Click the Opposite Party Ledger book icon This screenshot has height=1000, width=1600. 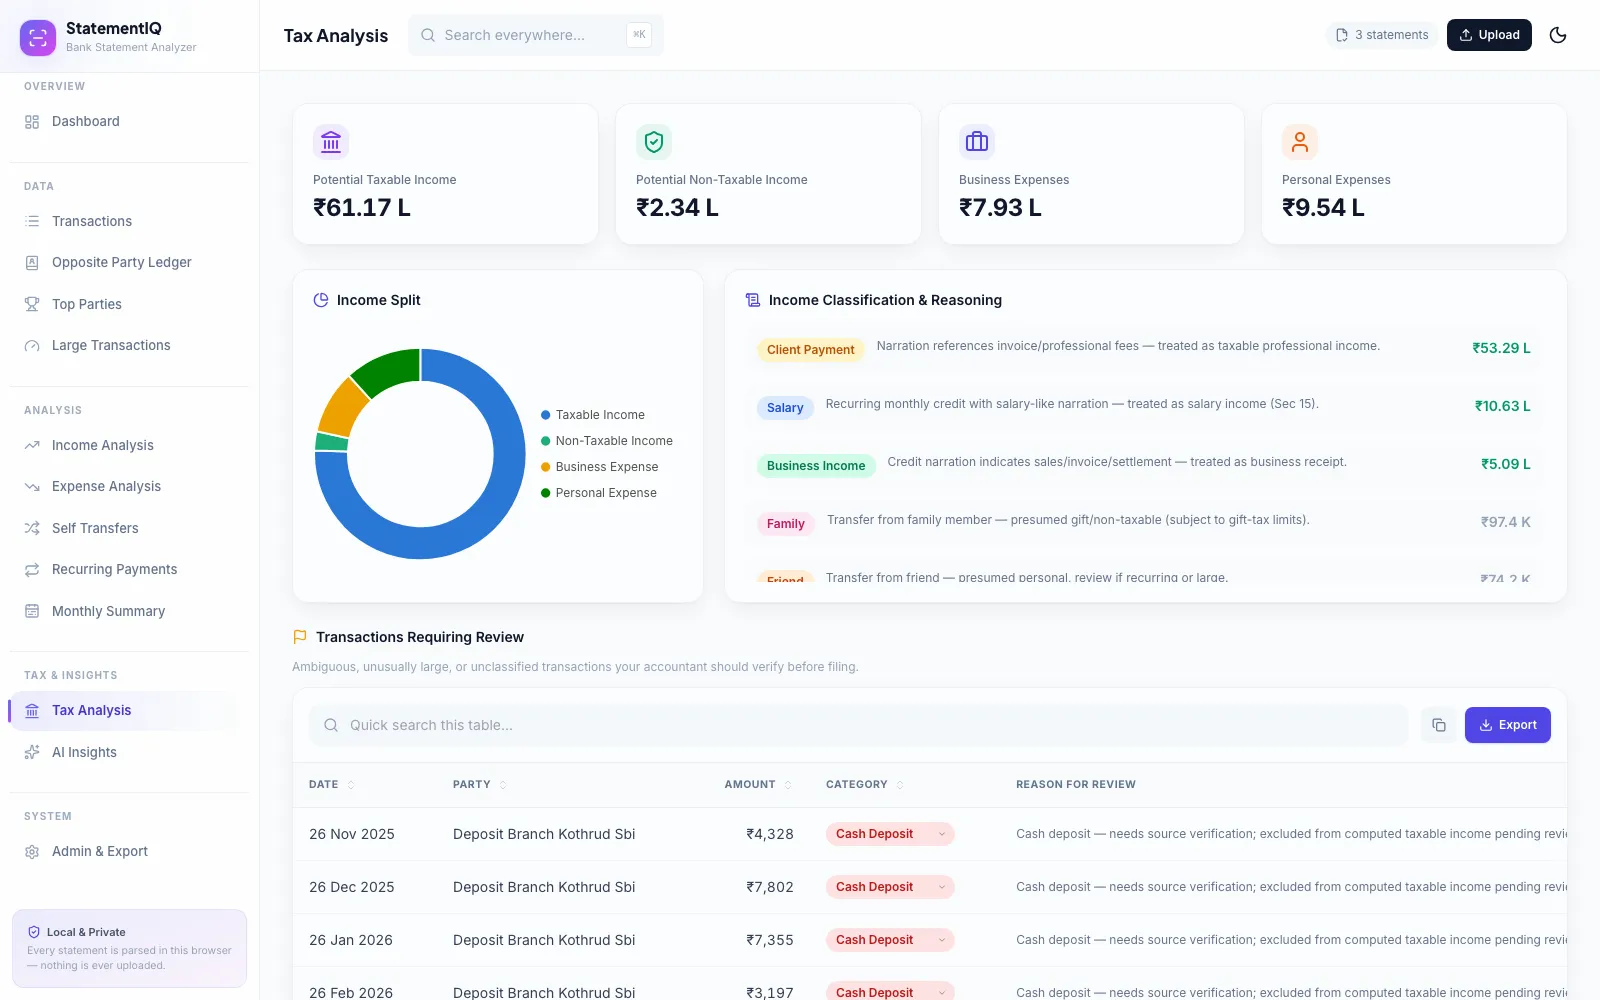(x=32, y=263)
